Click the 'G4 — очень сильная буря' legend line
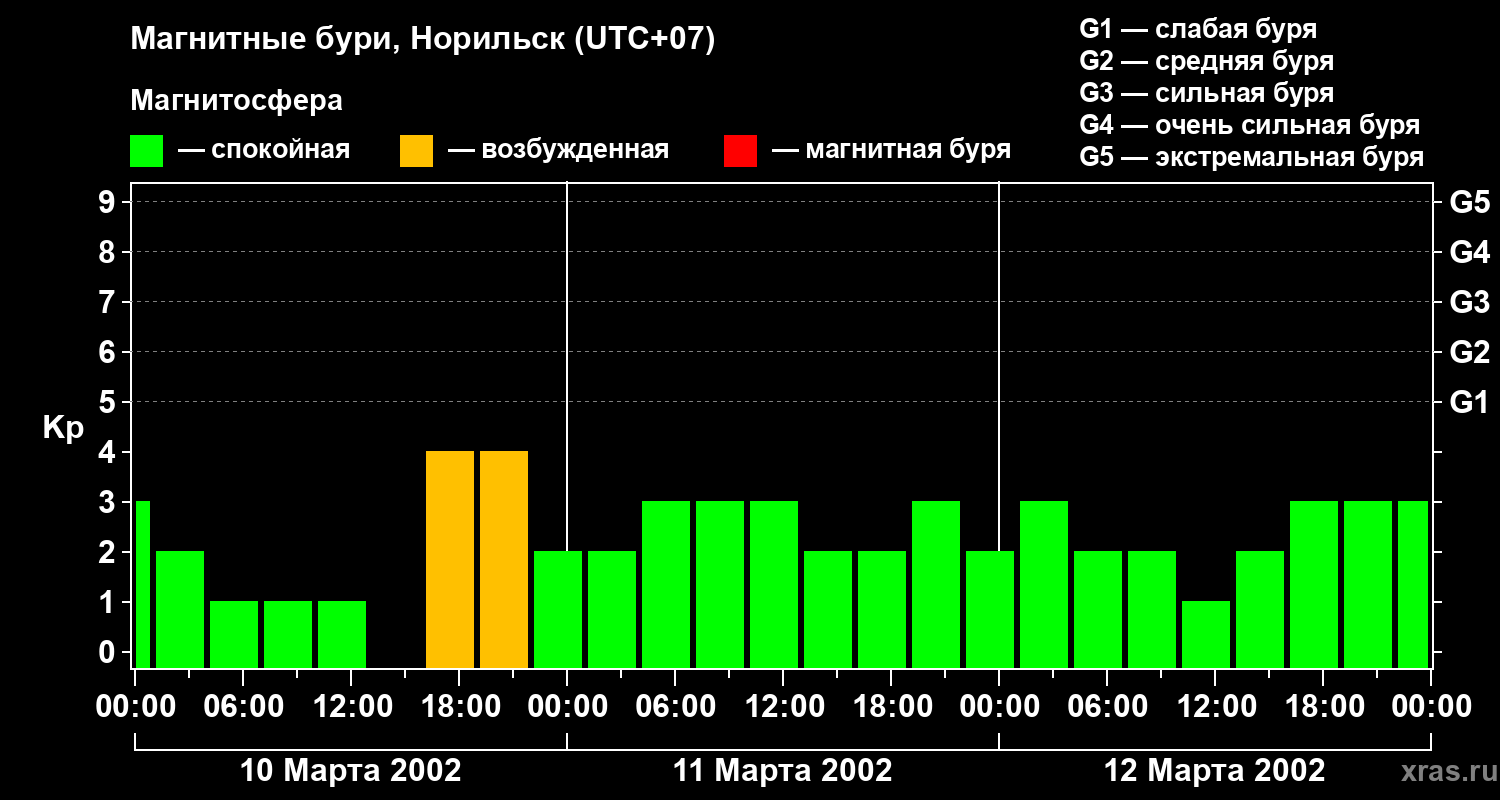The width and height of the screenshot is (1500, 800). 1250,125
